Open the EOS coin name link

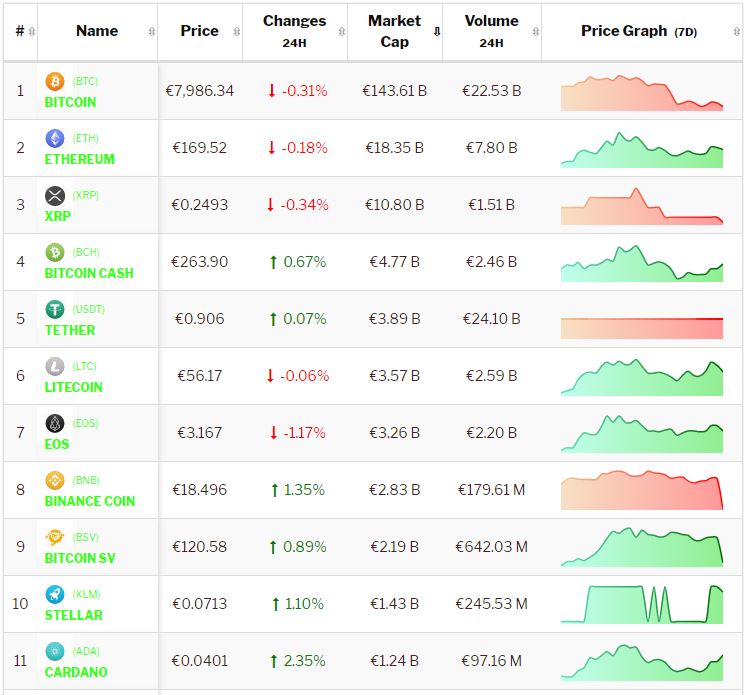pyautogui.click(x=57, y=444)
